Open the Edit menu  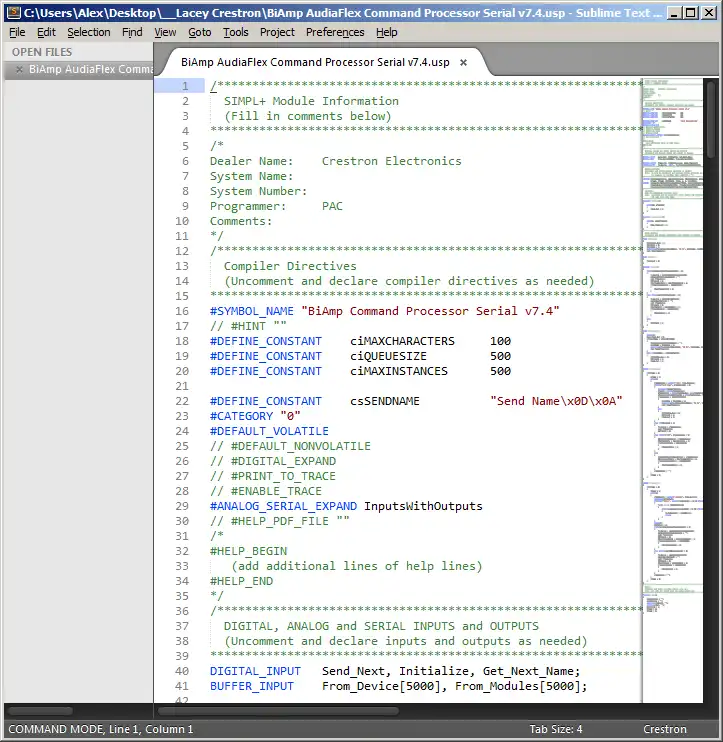click(x=46, y=32)
